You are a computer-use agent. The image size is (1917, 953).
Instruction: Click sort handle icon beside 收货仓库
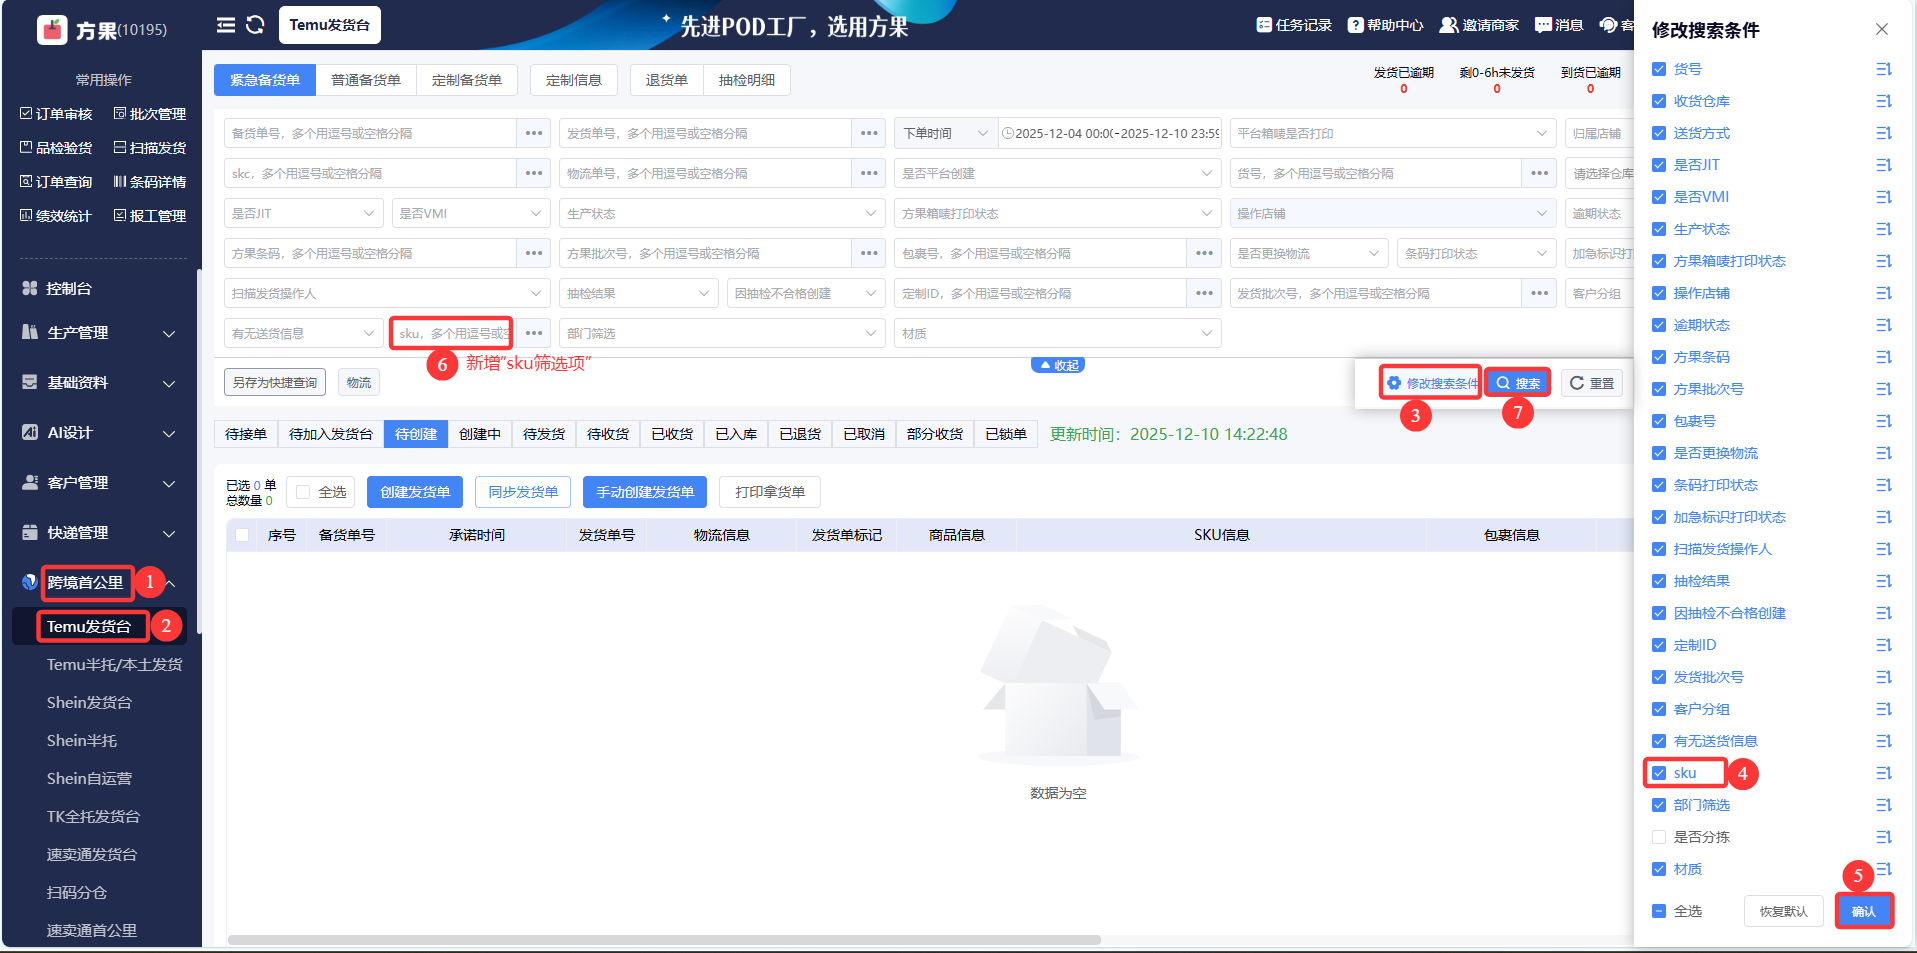[x=1884, y=101]
